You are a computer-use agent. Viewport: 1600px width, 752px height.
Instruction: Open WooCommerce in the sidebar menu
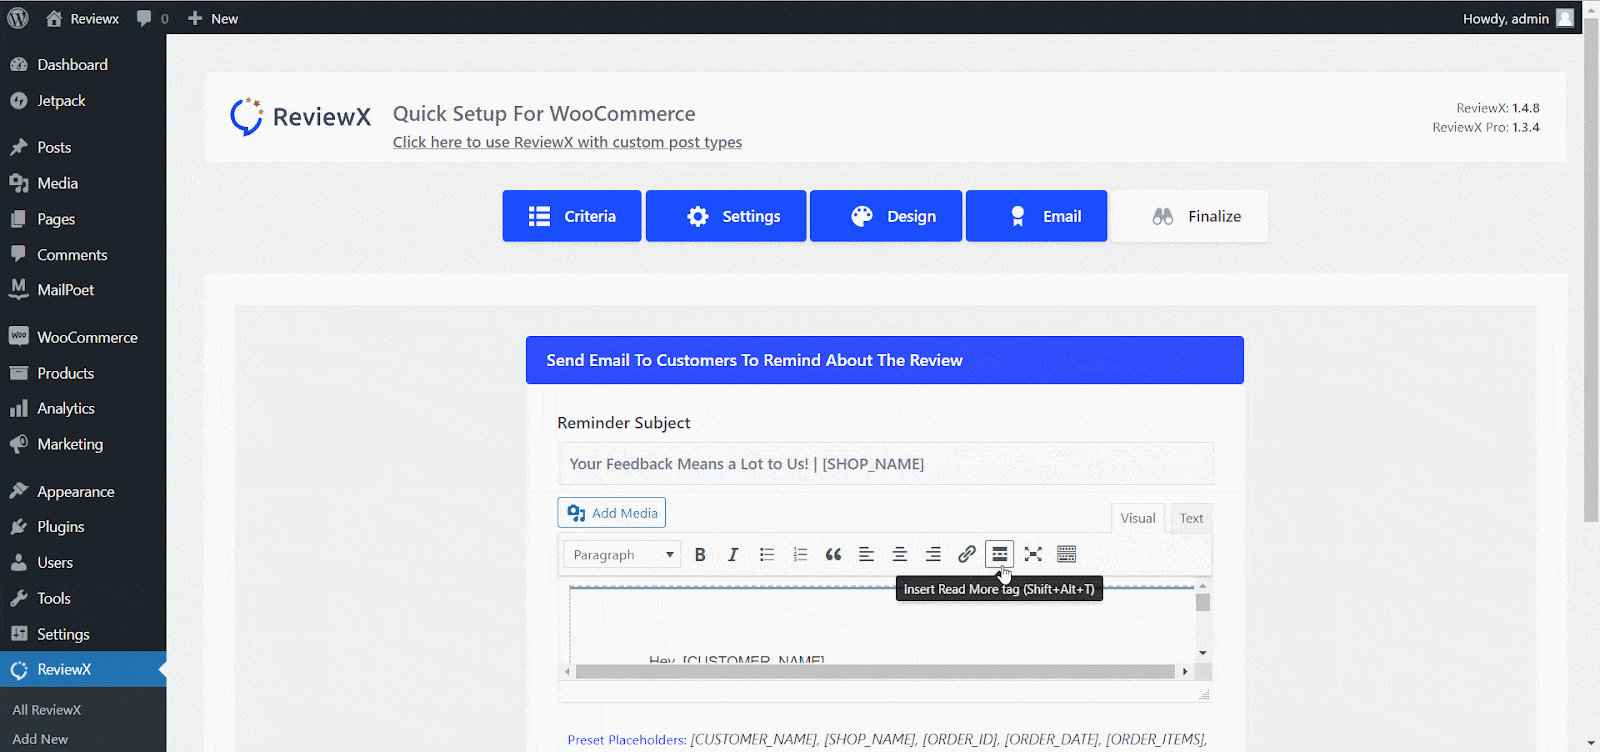tap(87, 337)
